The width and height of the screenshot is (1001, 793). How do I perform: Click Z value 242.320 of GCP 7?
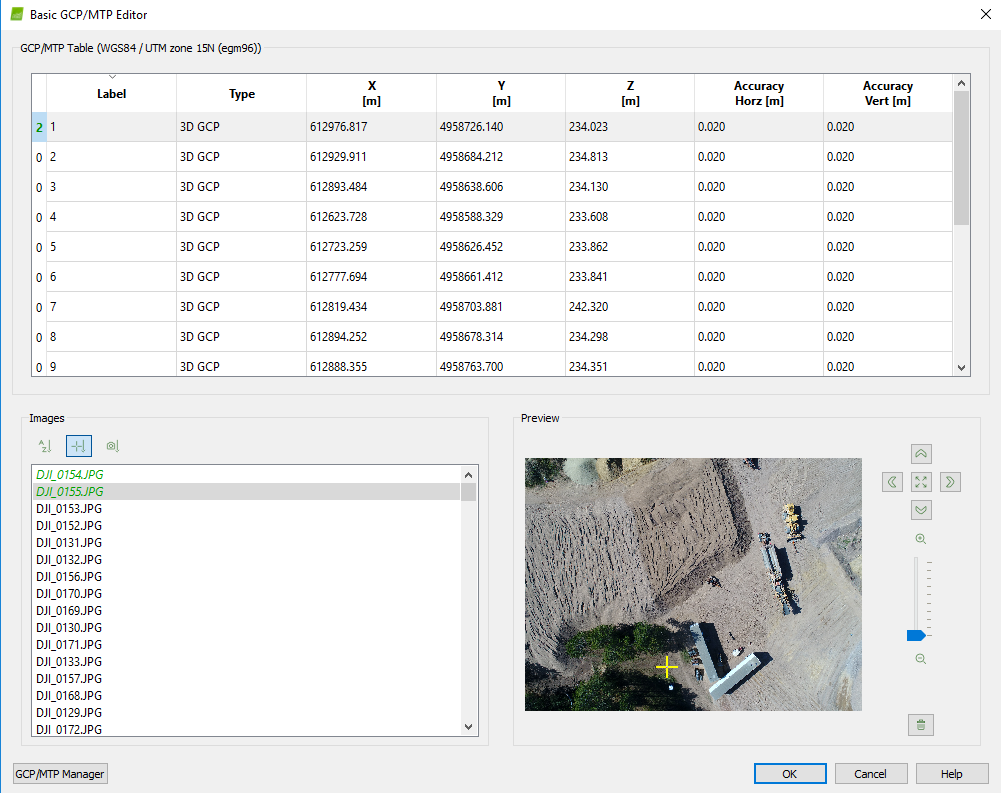(x=630, y=306)
